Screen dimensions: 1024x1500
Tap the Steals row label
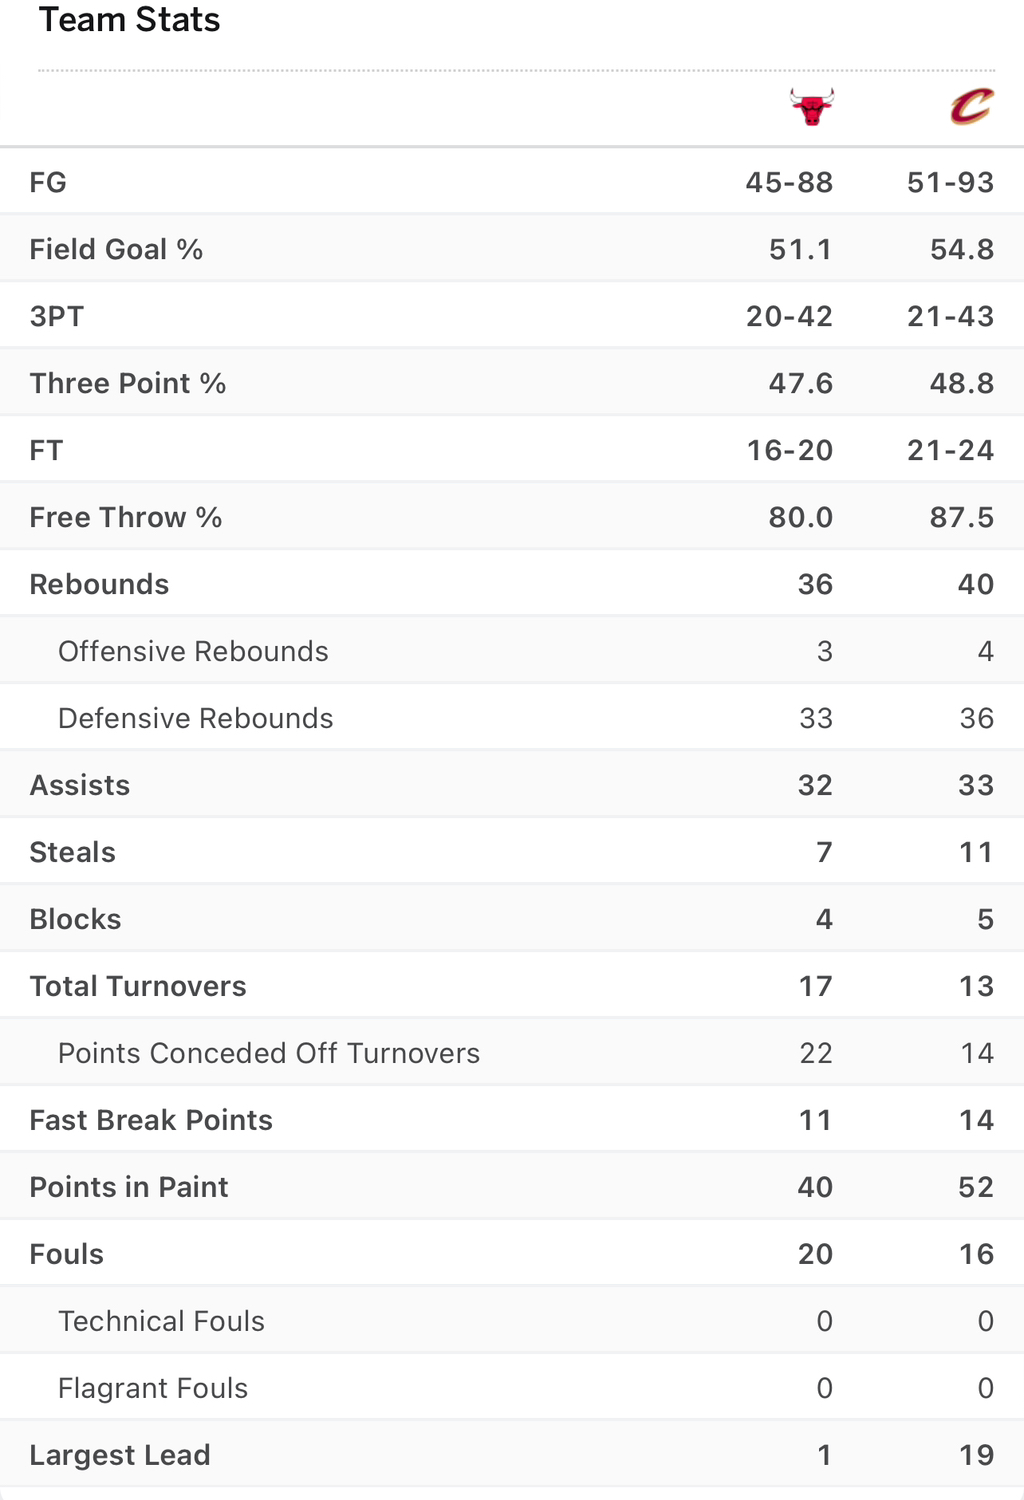point(73,852)
